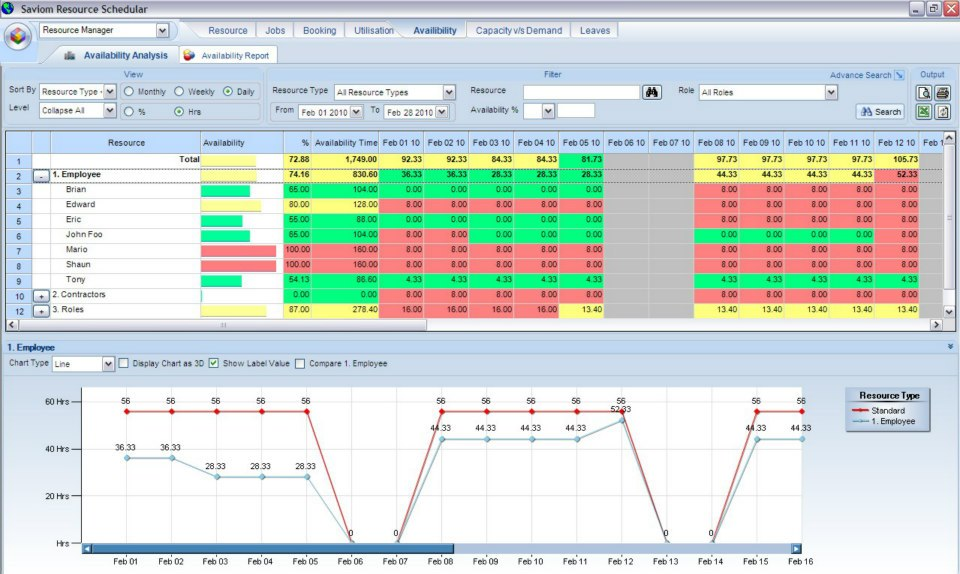Click the Resource column header

click(x=126, y=143)
